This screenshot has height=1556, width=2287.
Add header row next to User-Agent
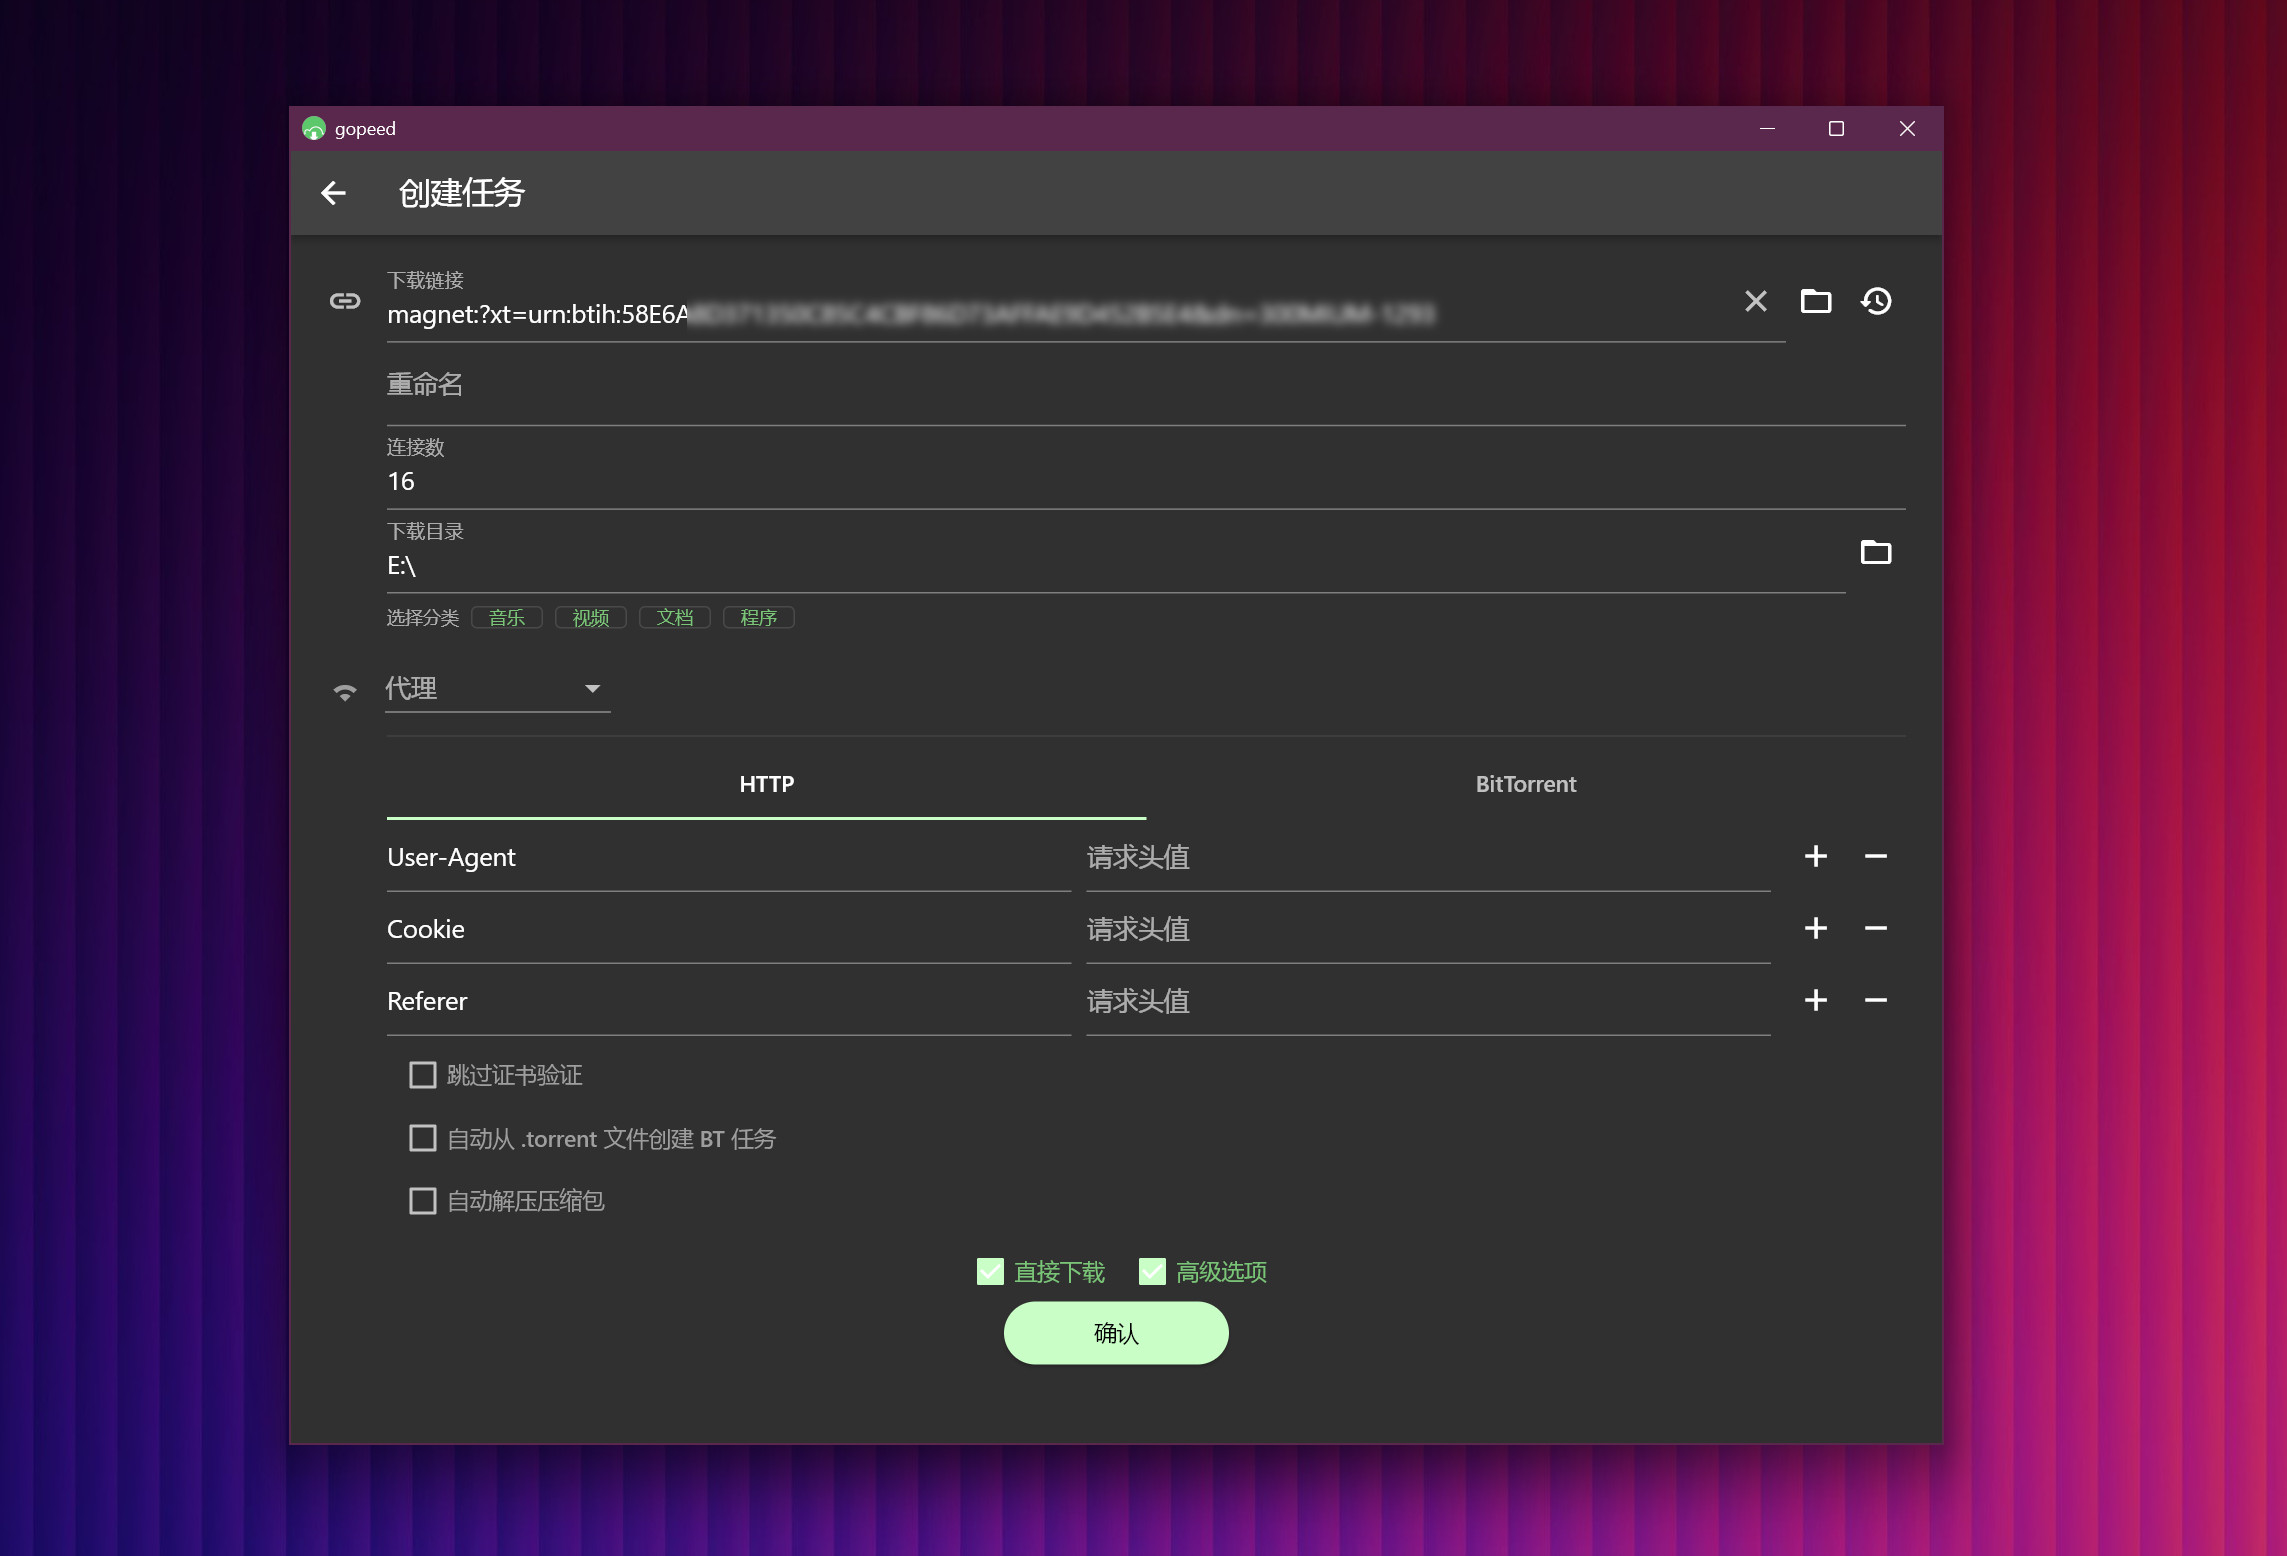pyautogui.click(x=1815, y=857)
